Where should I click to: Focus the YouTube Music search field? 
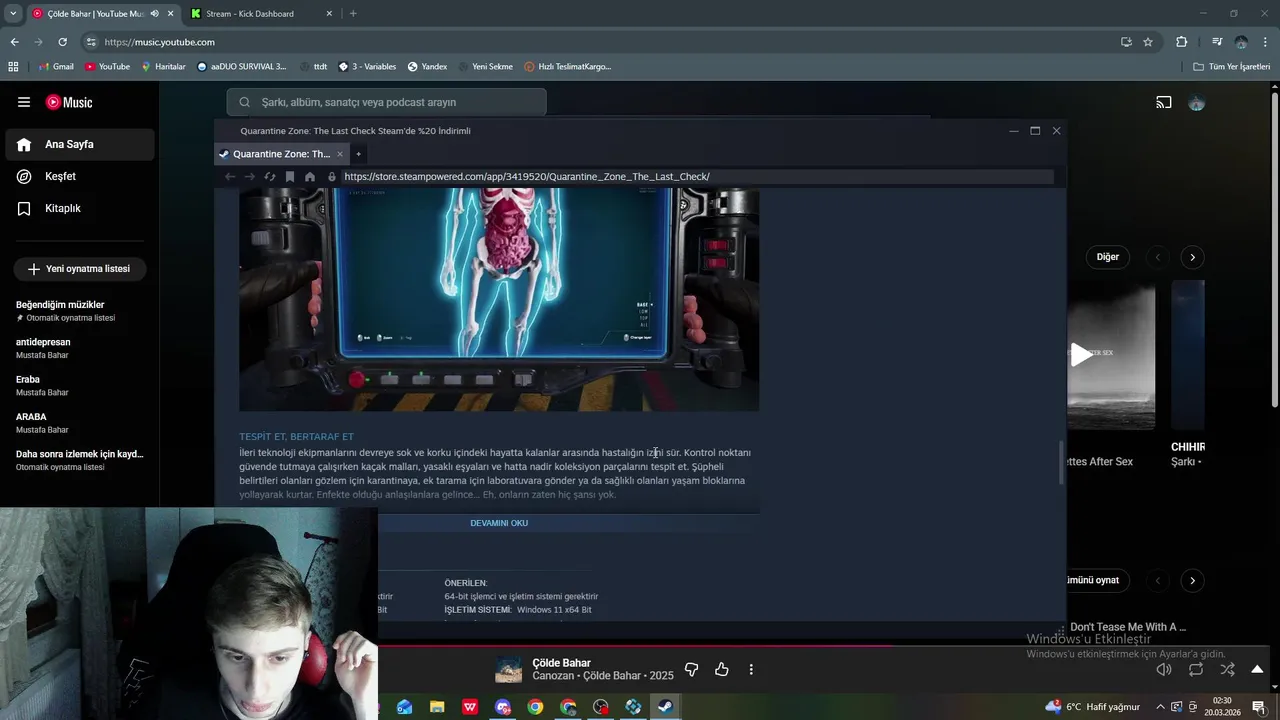click(387, 102)
